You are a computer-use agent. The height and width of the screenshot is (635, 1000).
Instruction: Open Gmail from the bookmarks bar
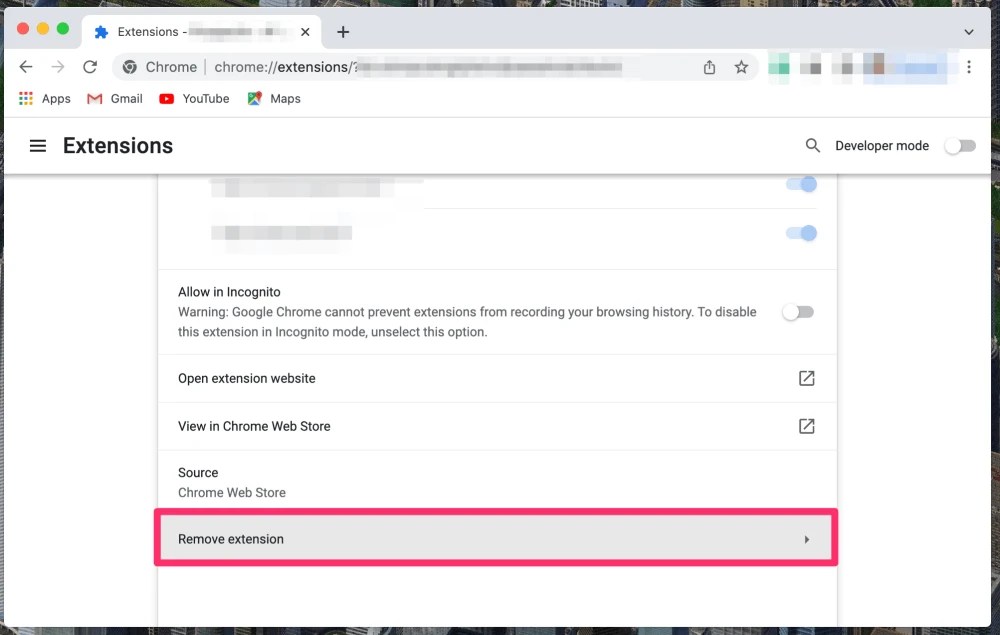(x=114, y=98)
